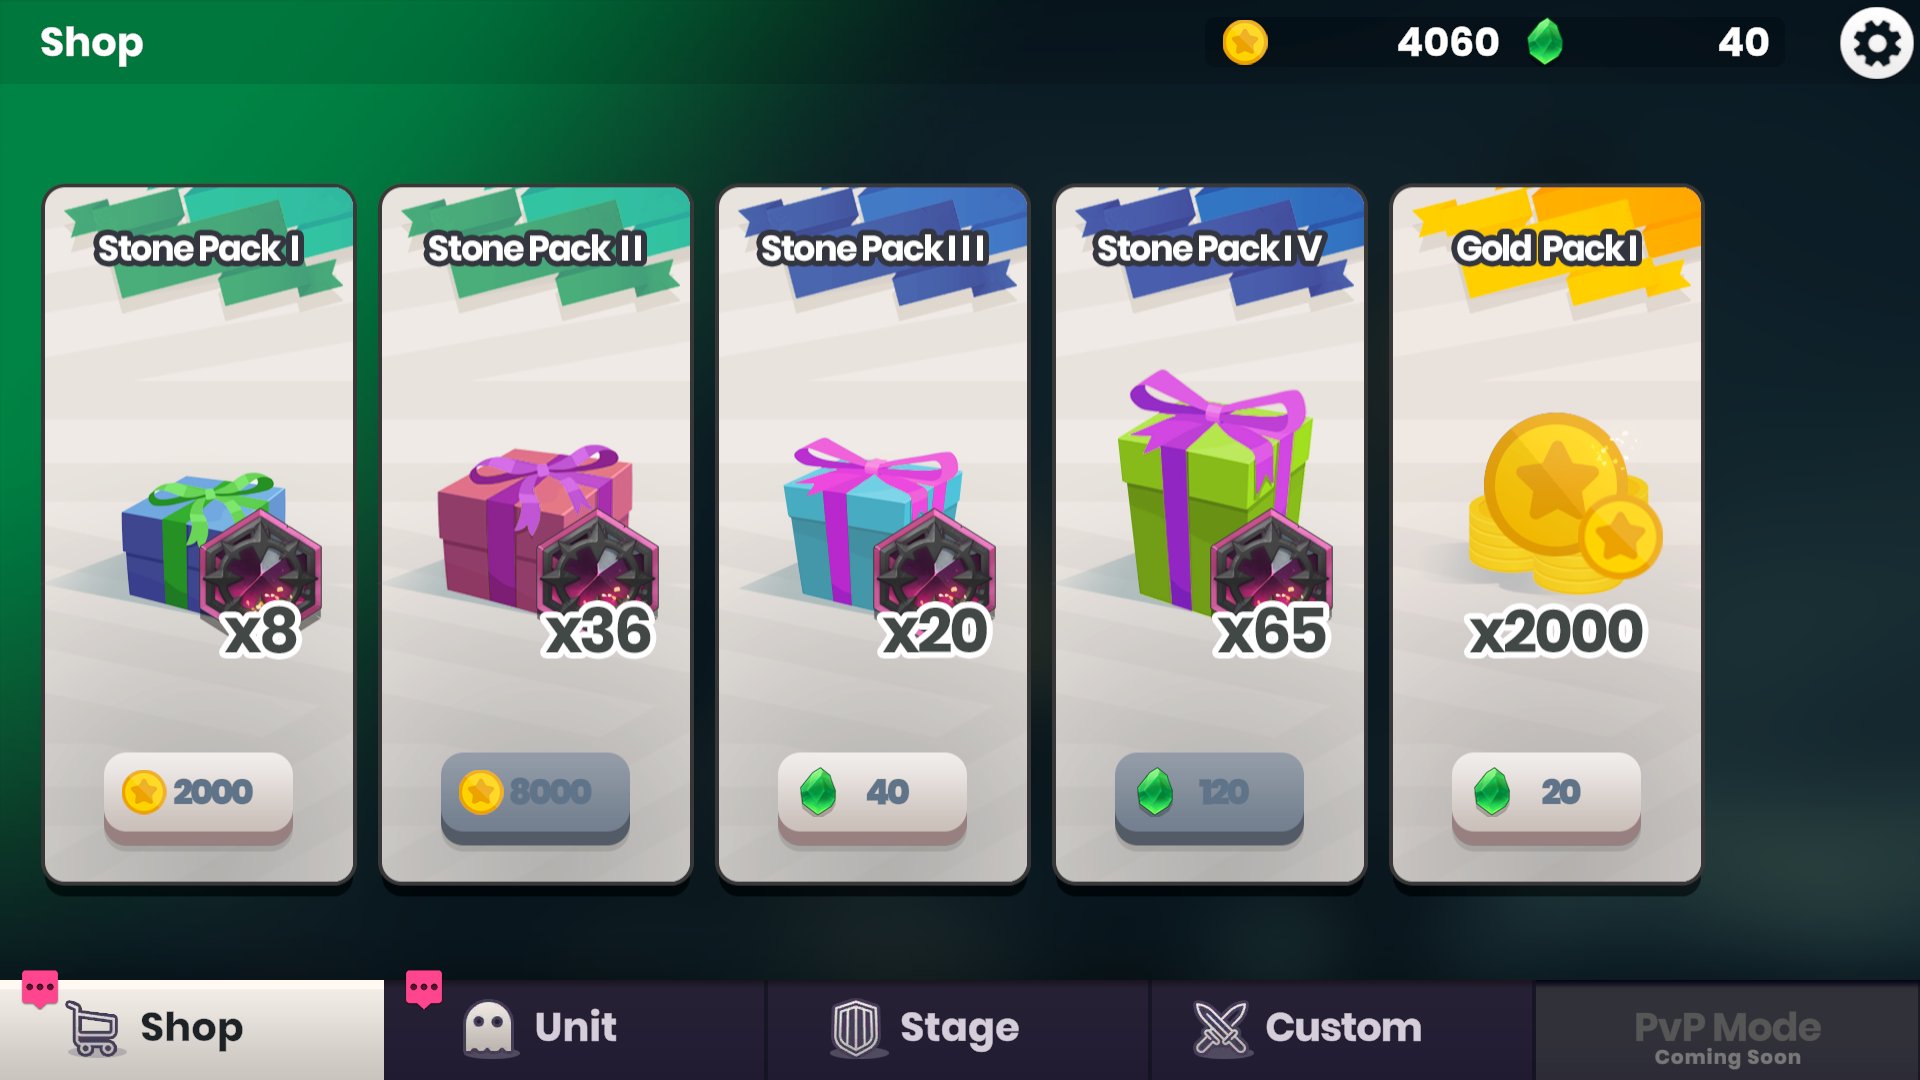Image resolution: width=1920 pixels, height=1080 pixels.
Task: Switch to the Unit tab
Action: 575,1029
